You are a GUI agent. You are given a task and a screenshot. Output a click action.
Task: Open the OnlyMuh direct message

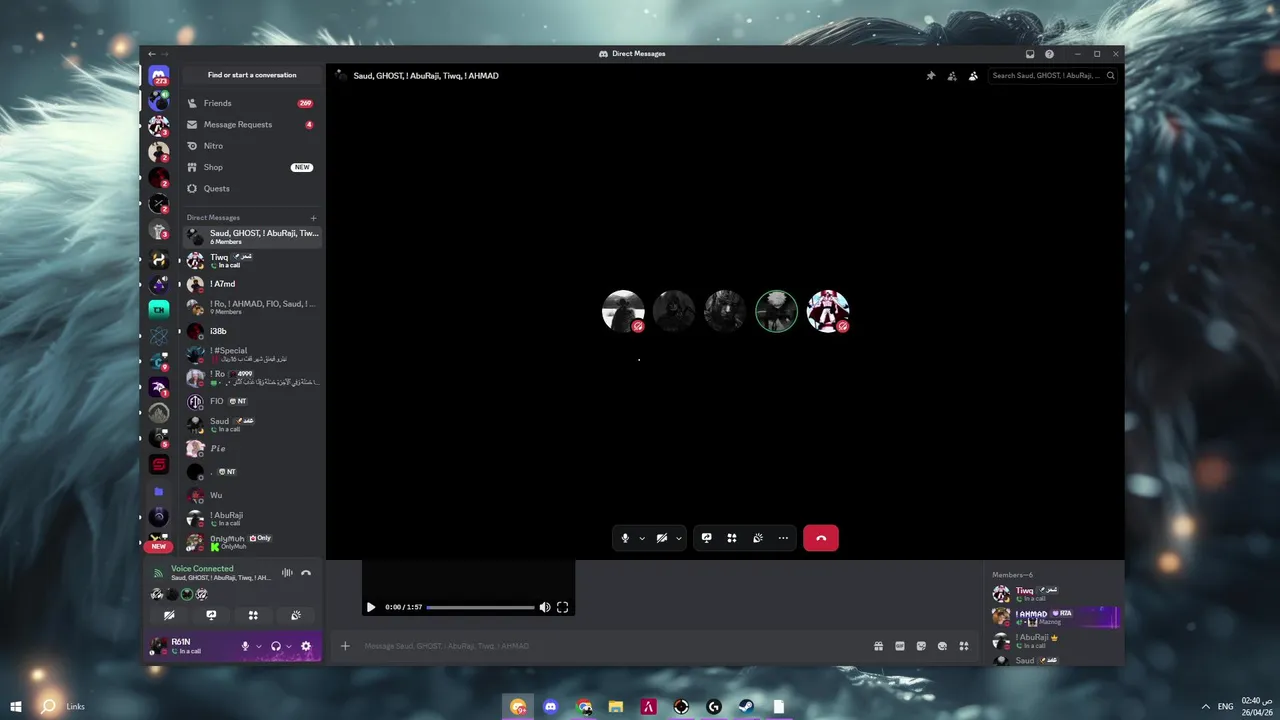pyautogui.click(x=252, y=542)
